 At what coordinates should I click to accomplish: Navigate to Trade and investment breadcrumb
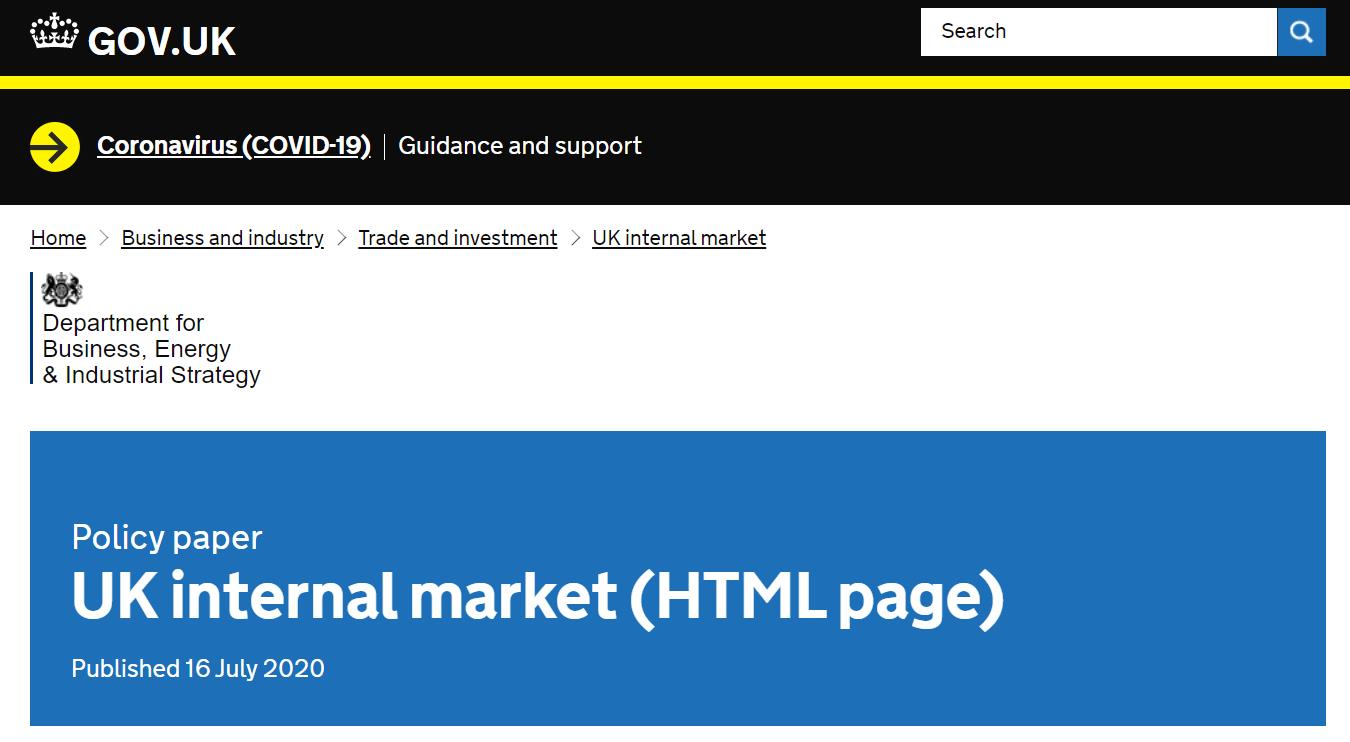(458, 238)
